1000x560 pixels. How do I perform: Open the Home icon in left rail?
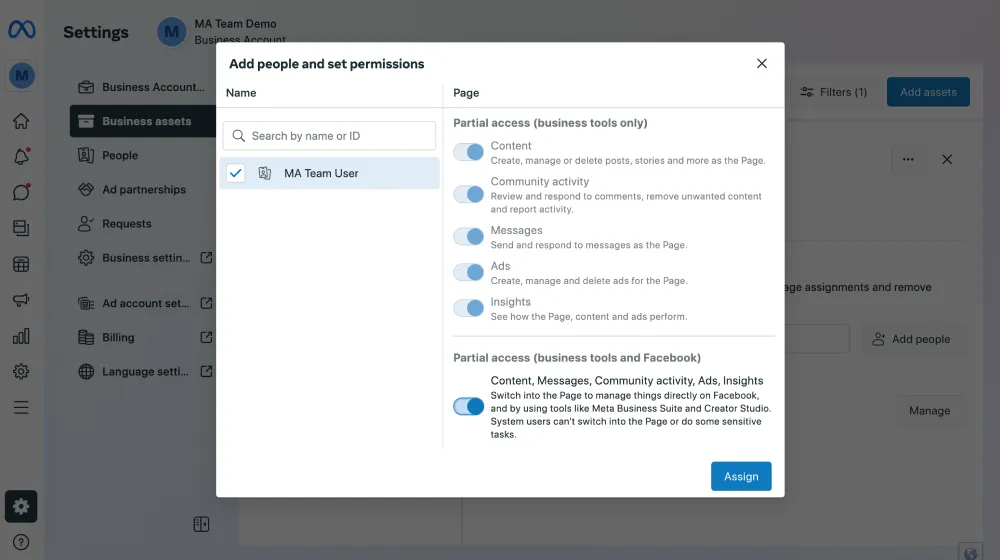tap(21, 121)
